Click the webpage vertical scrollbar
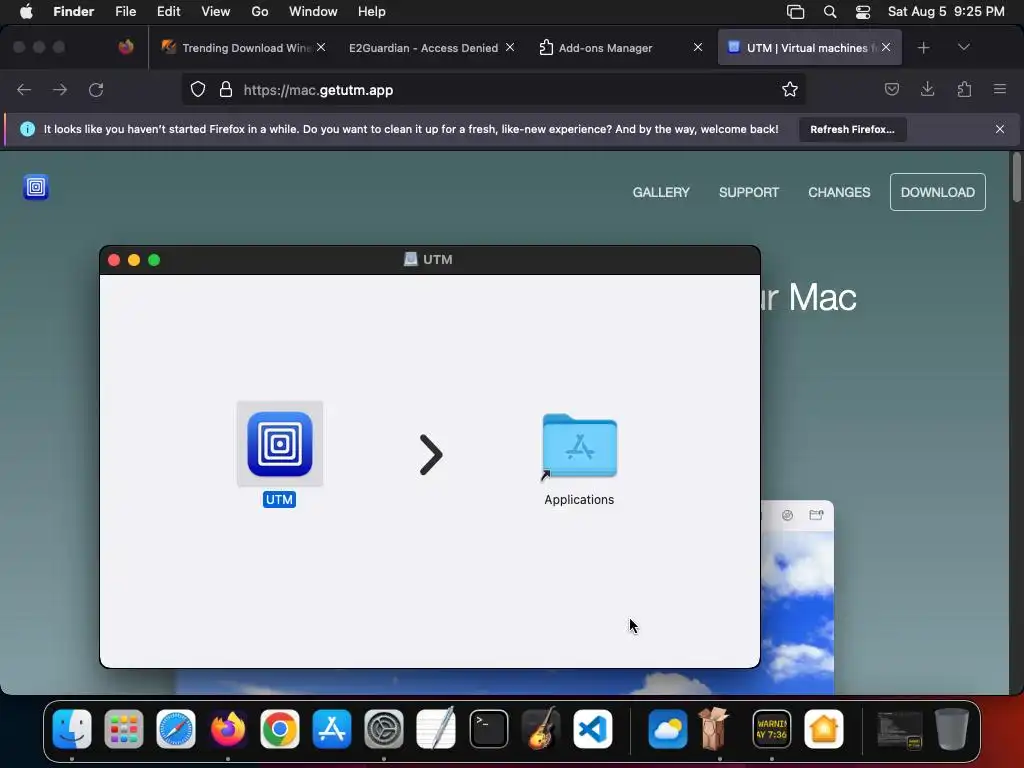This screenshot has height=768, width=1024. (1016, 178)
